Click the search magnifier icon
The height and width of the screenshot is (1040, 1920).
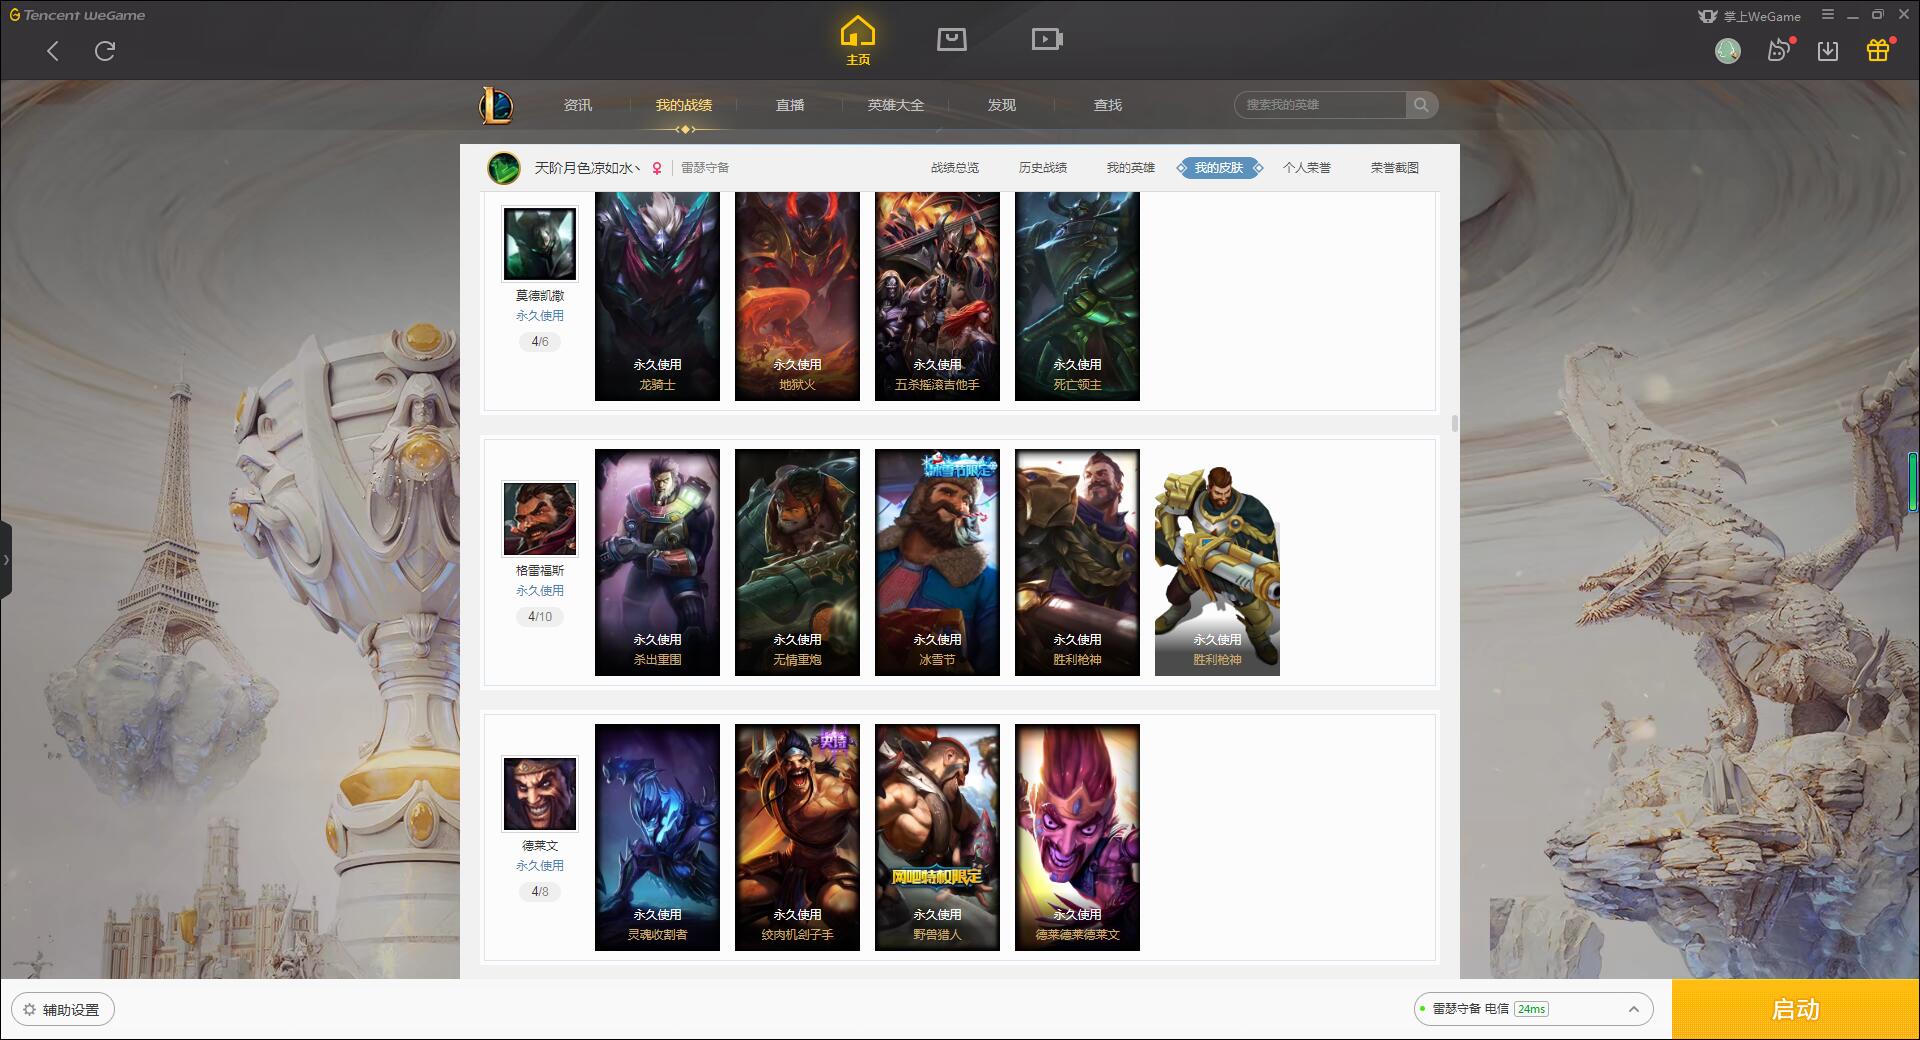click(x=1421, y=105)
